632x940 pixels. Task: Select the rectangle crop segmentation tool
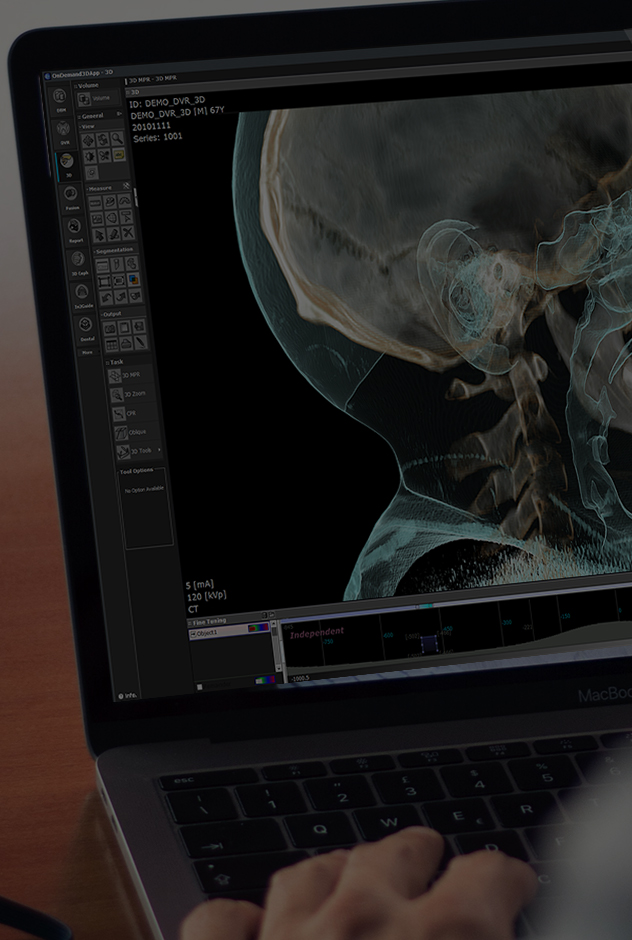(104, 282)
